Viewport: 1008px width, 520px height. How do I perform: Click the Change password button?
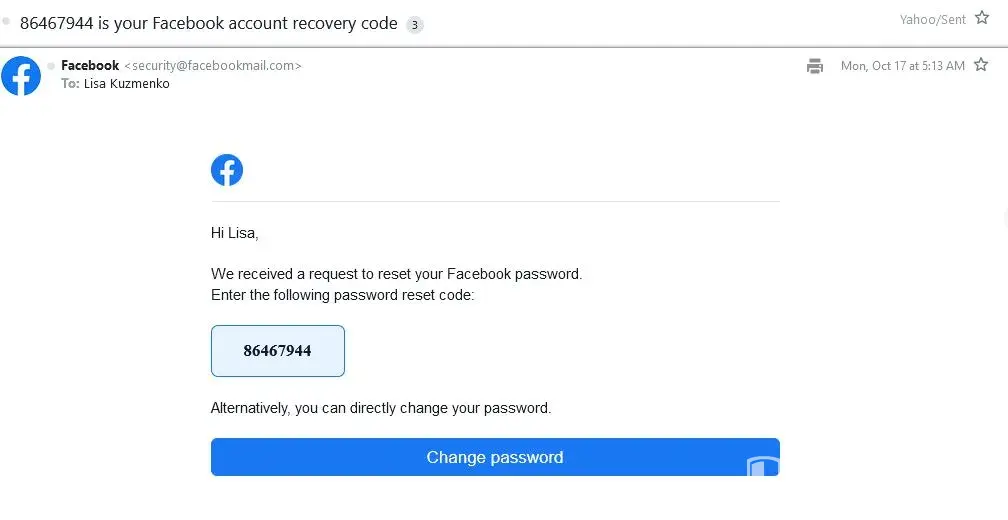click(x=494, y=457)
